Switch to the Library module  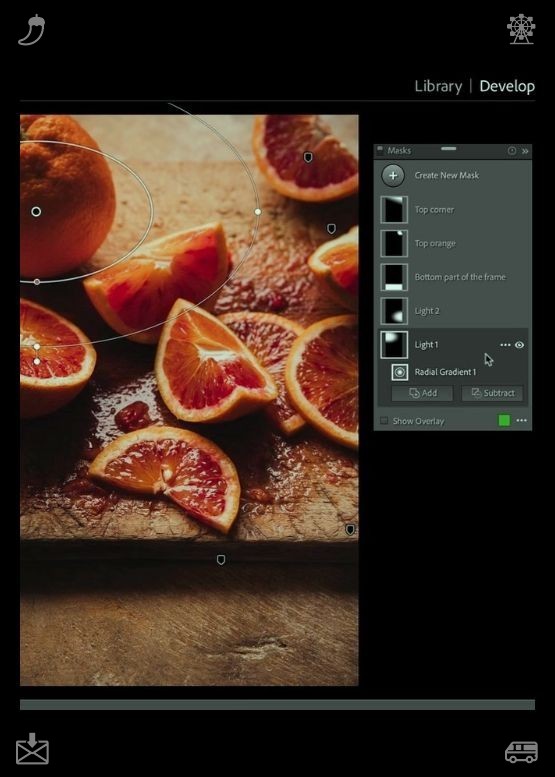(438, 86)
